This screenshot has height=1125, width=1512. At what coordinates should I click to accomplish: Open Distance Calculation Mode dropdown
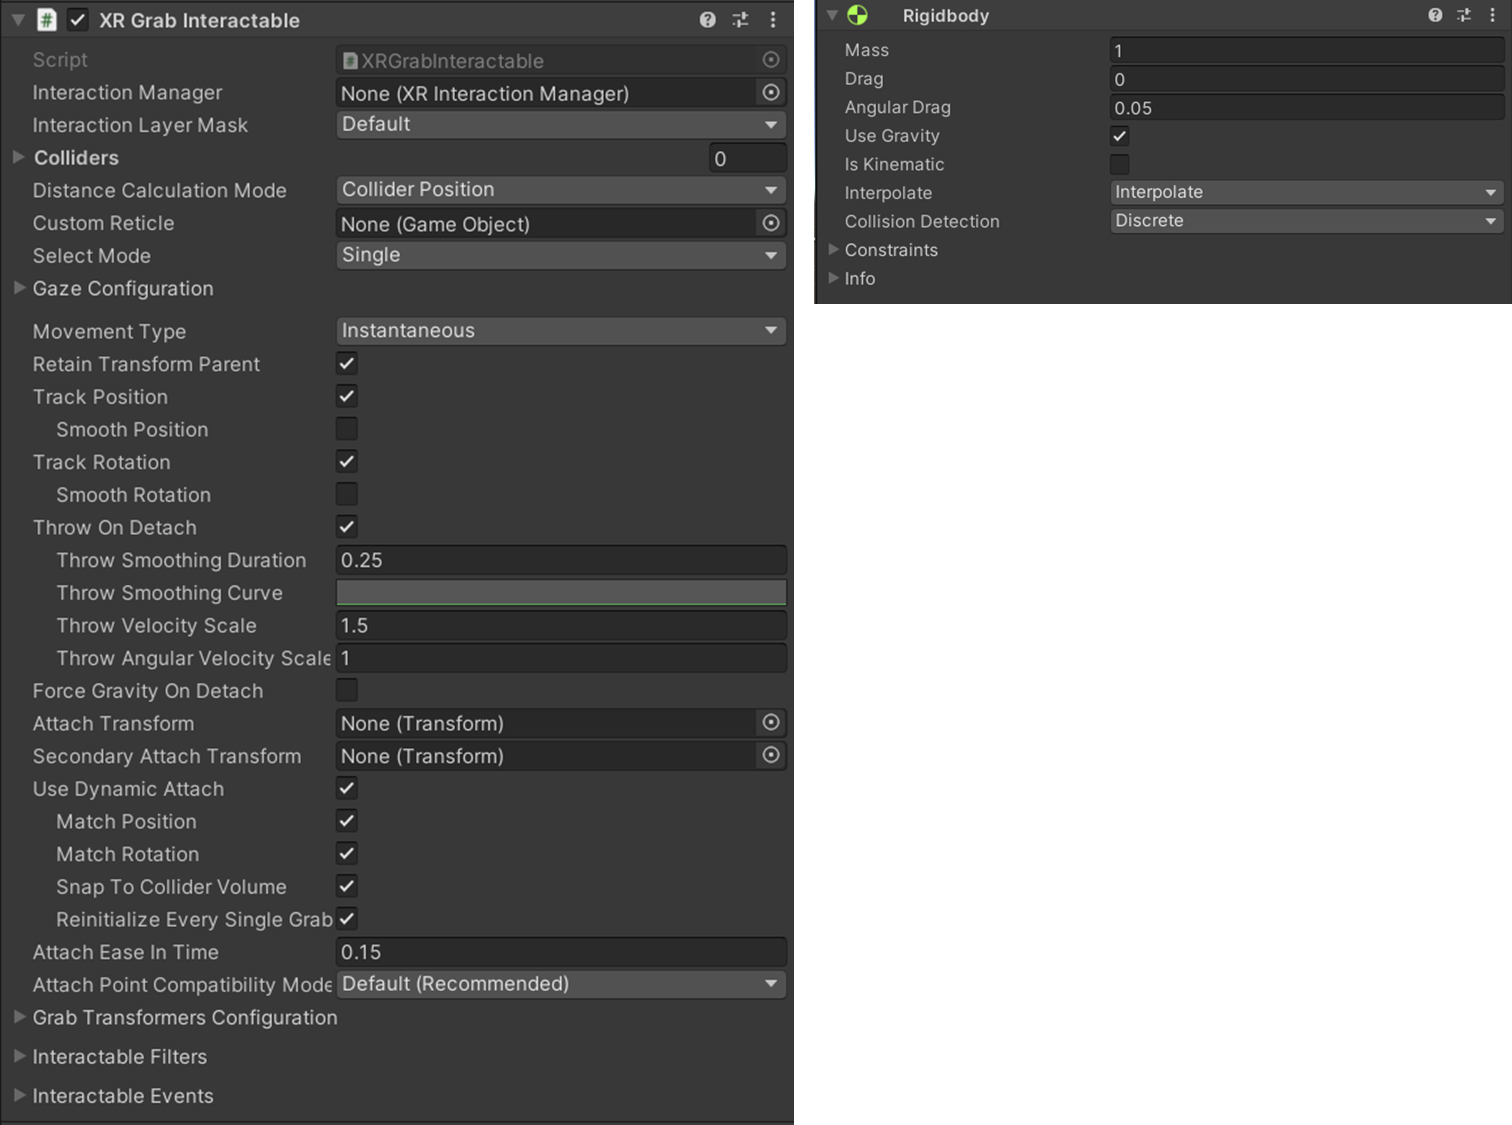(x=561, y=190)
